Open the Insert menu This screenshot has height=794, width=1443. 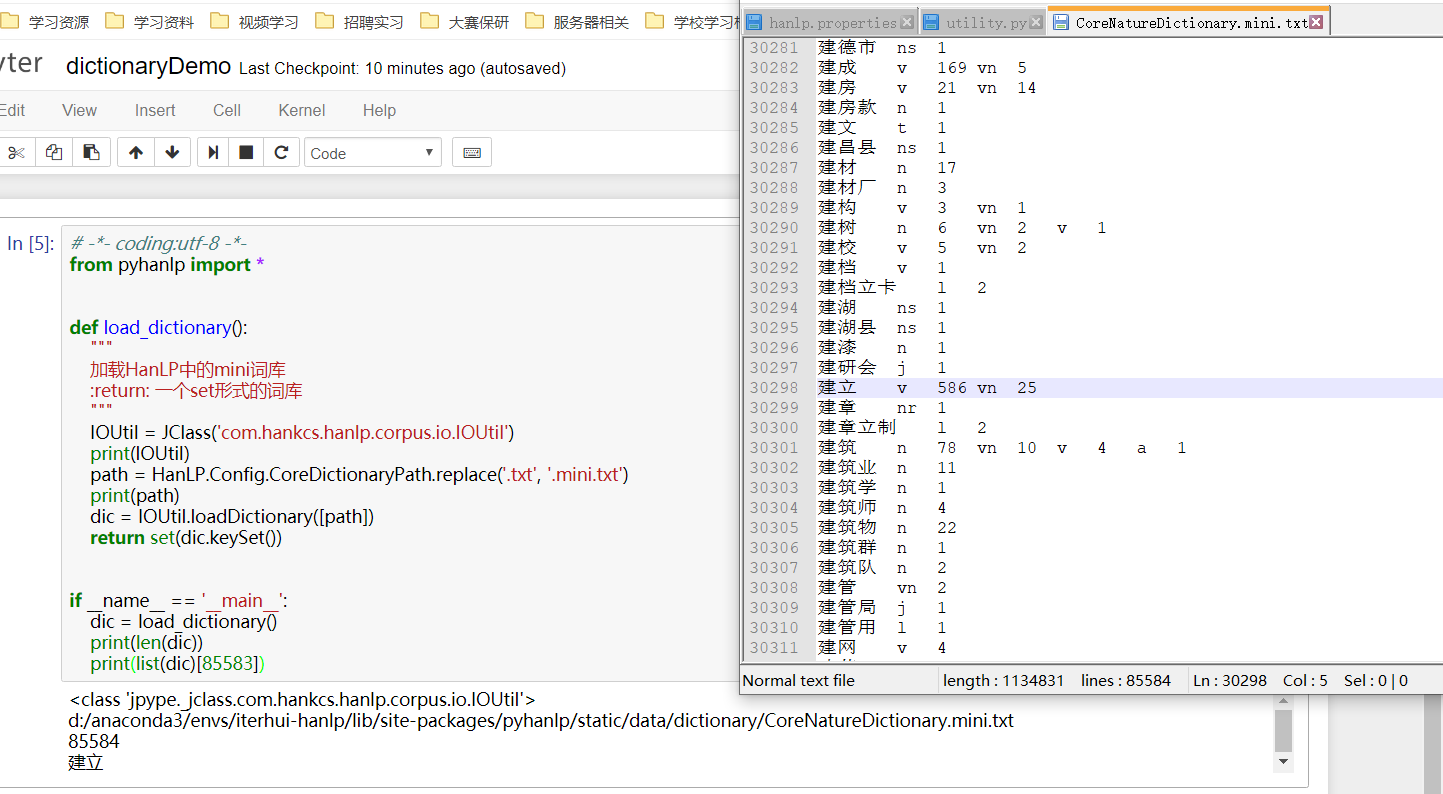tap(155, 111)
